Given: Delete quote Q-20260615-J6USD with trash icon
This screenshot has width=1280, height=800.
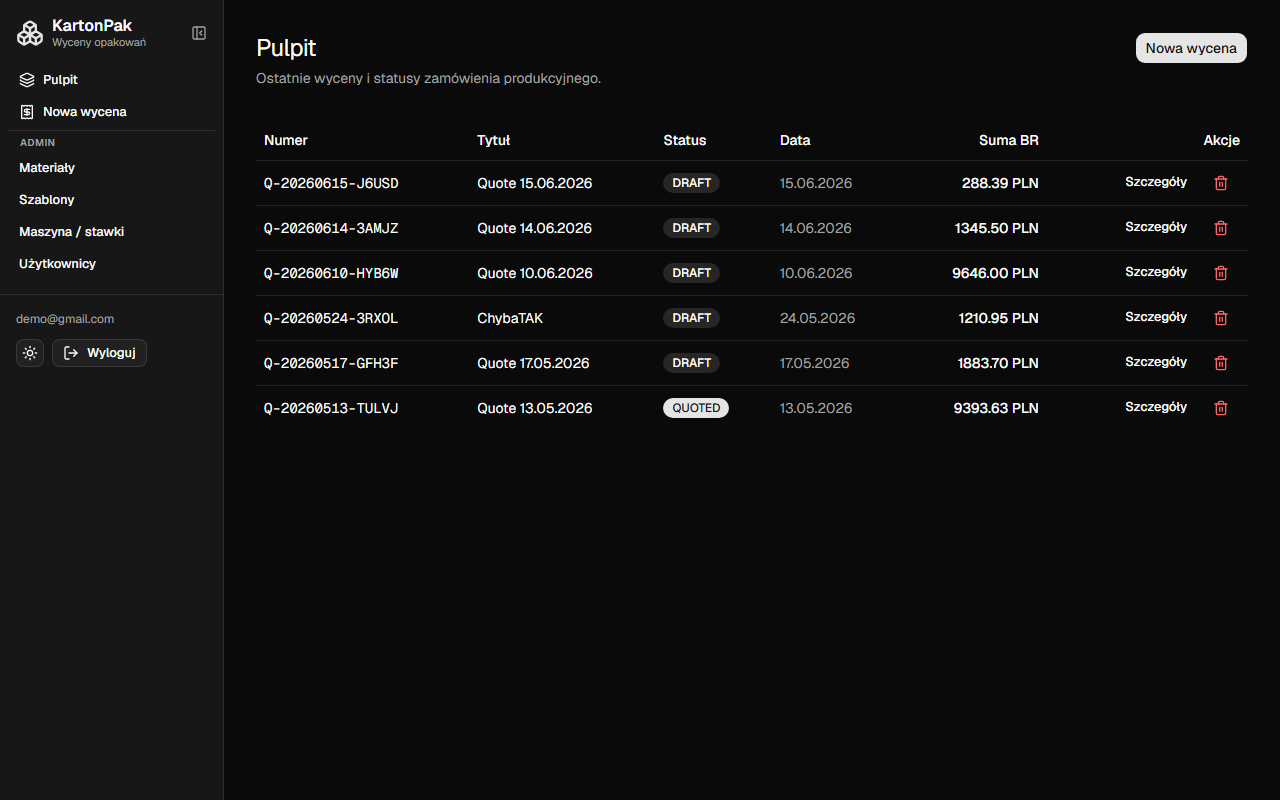Looking at the screenshot, I should (1221, 183).
